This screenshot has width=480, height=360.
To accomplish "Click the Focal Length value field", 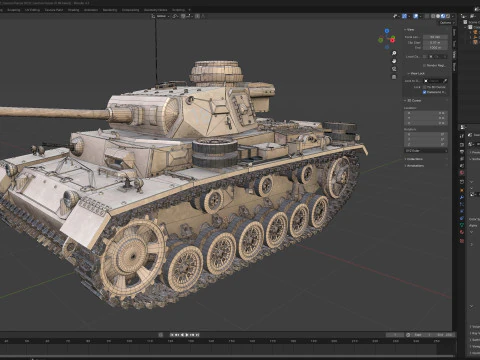I will (x=435, y=37).
